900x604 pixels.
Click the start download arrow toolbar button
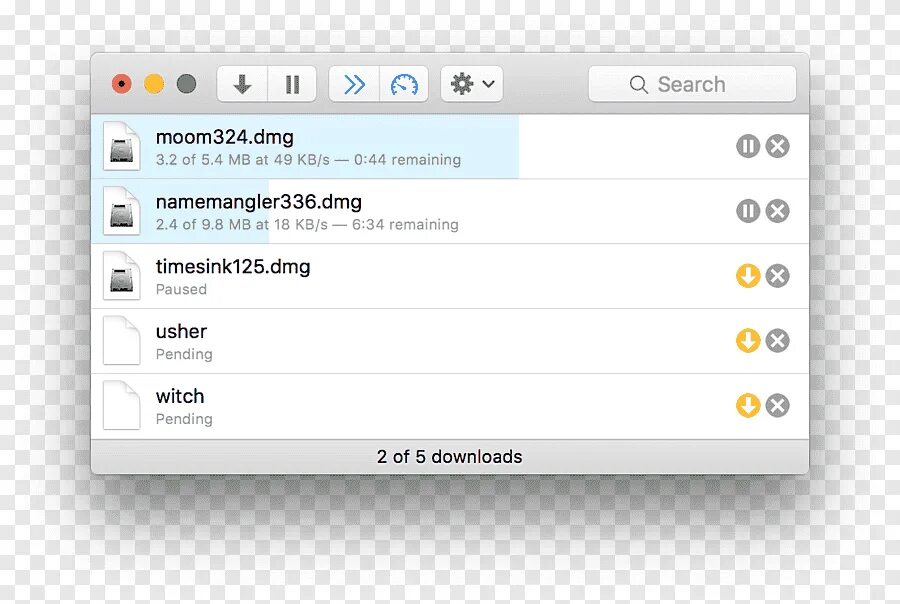(242, 84)
